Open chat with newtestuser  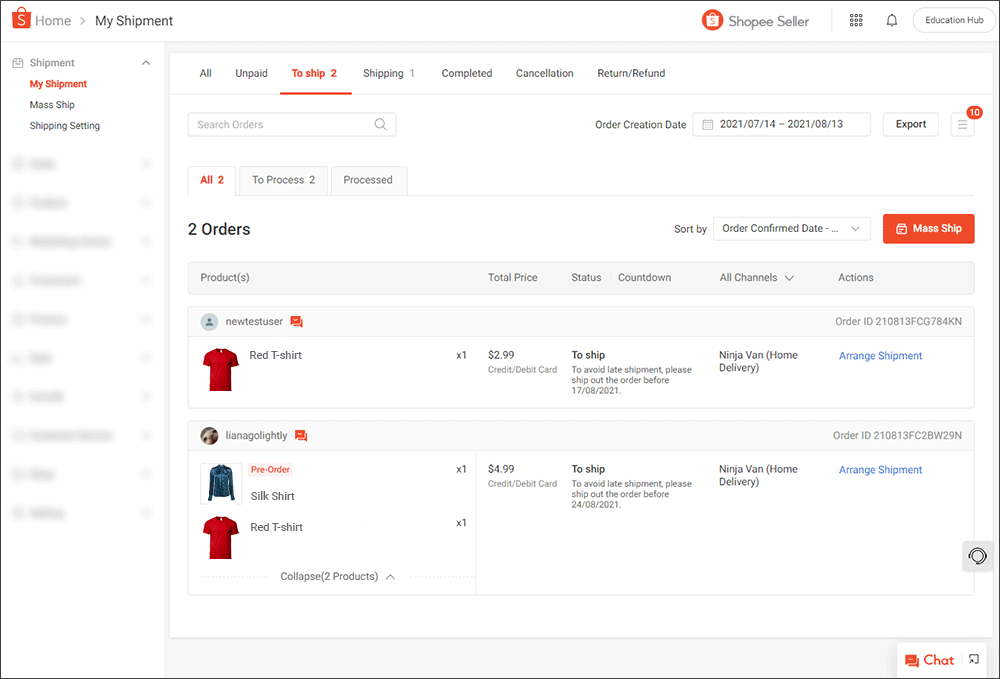pyautogui.click(x=296, y=321)
